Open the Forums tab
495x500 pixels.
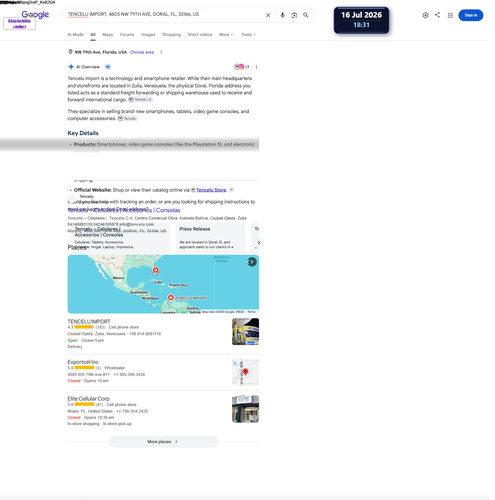pos(127,35)
